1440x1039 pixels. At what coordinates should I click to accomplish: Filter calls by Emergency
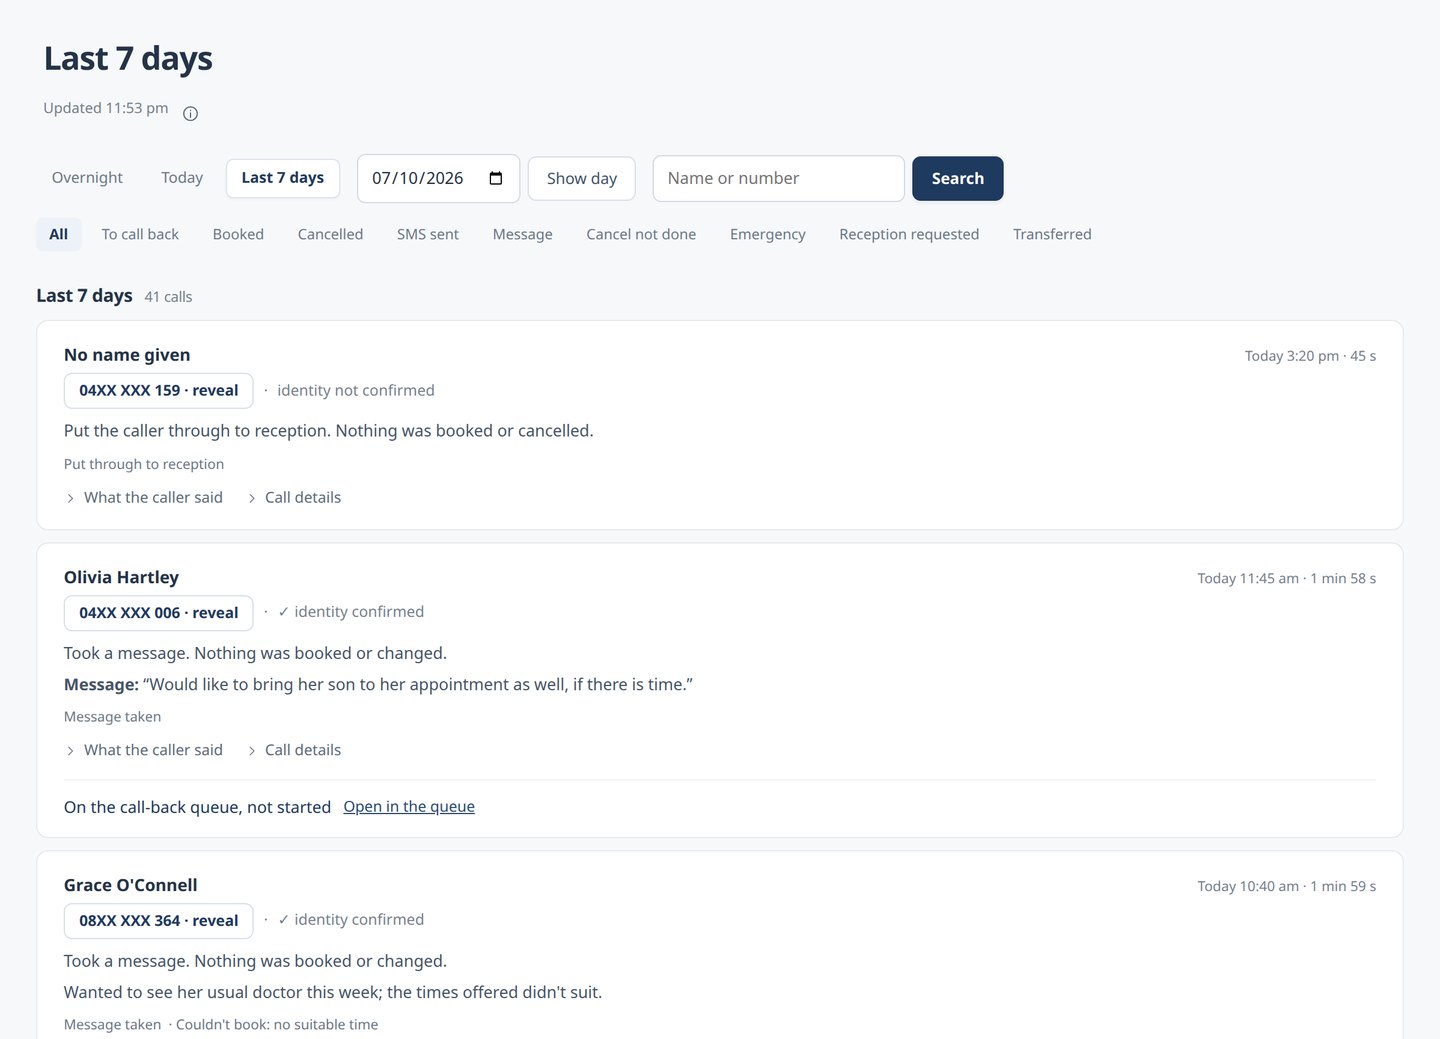coord(768,234)
